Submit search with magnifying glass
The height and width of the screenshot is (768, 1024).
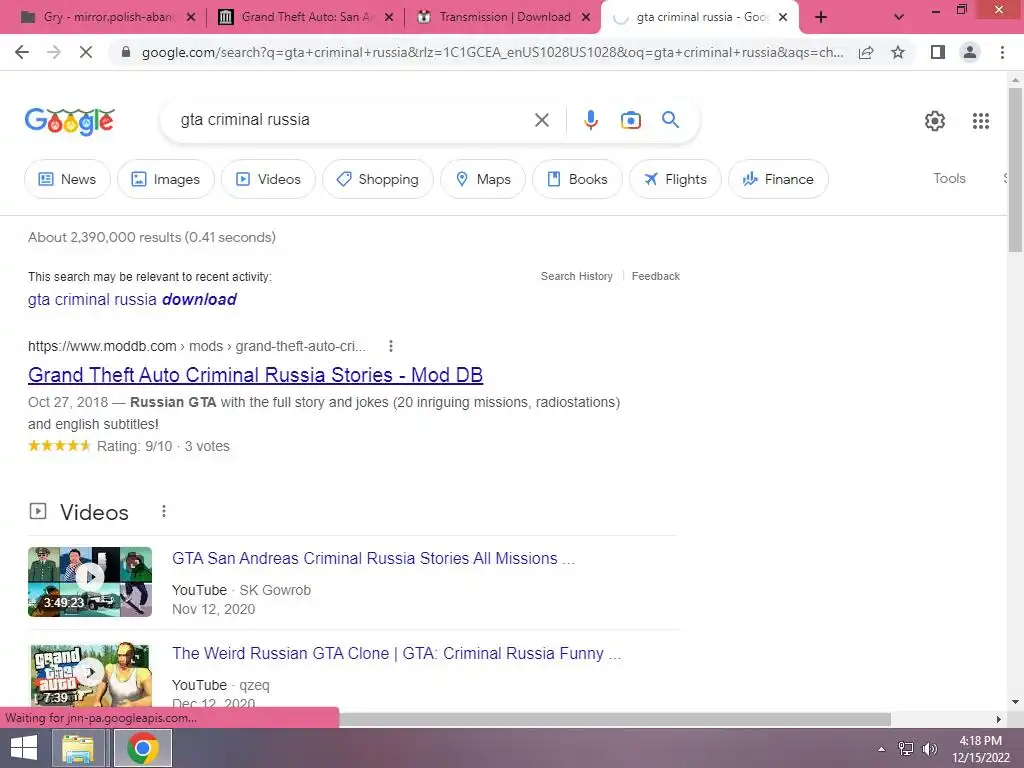(x=670, y=120)
